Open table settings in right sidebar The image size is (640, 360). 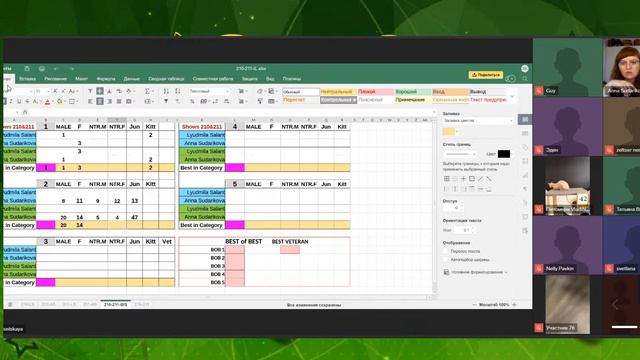pos(525,133)
